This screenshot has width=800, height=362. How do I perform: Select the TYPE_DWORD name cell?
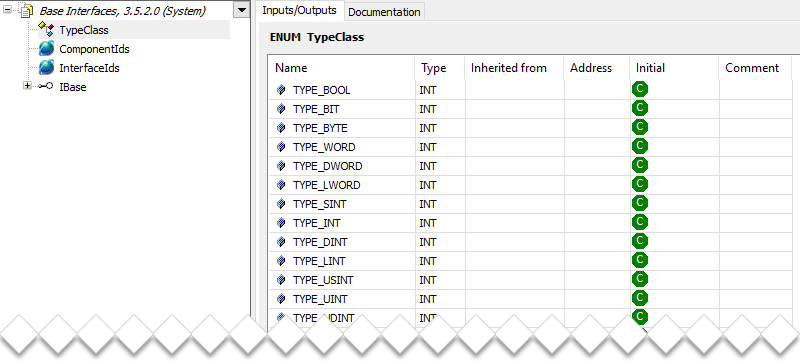point(341,166)
